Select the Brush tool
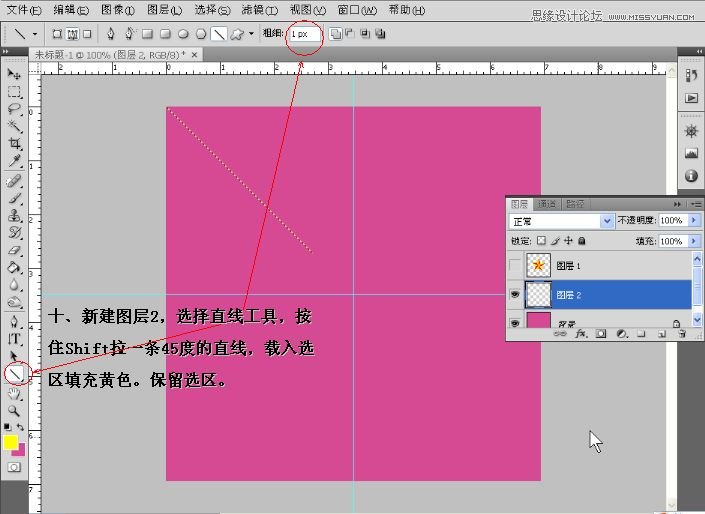Viewport: 705px width, 514px height. point(14,198)
